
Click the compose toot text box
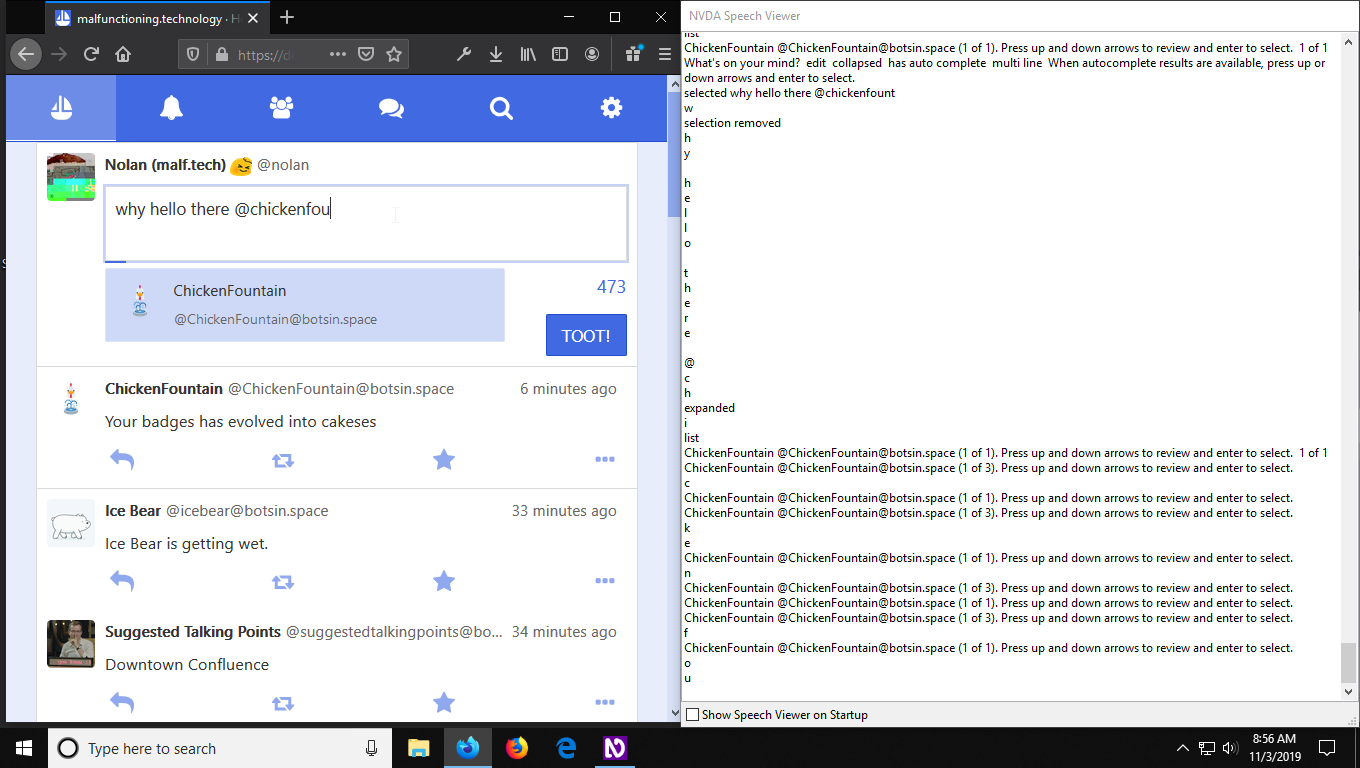[x=366, y=223]
